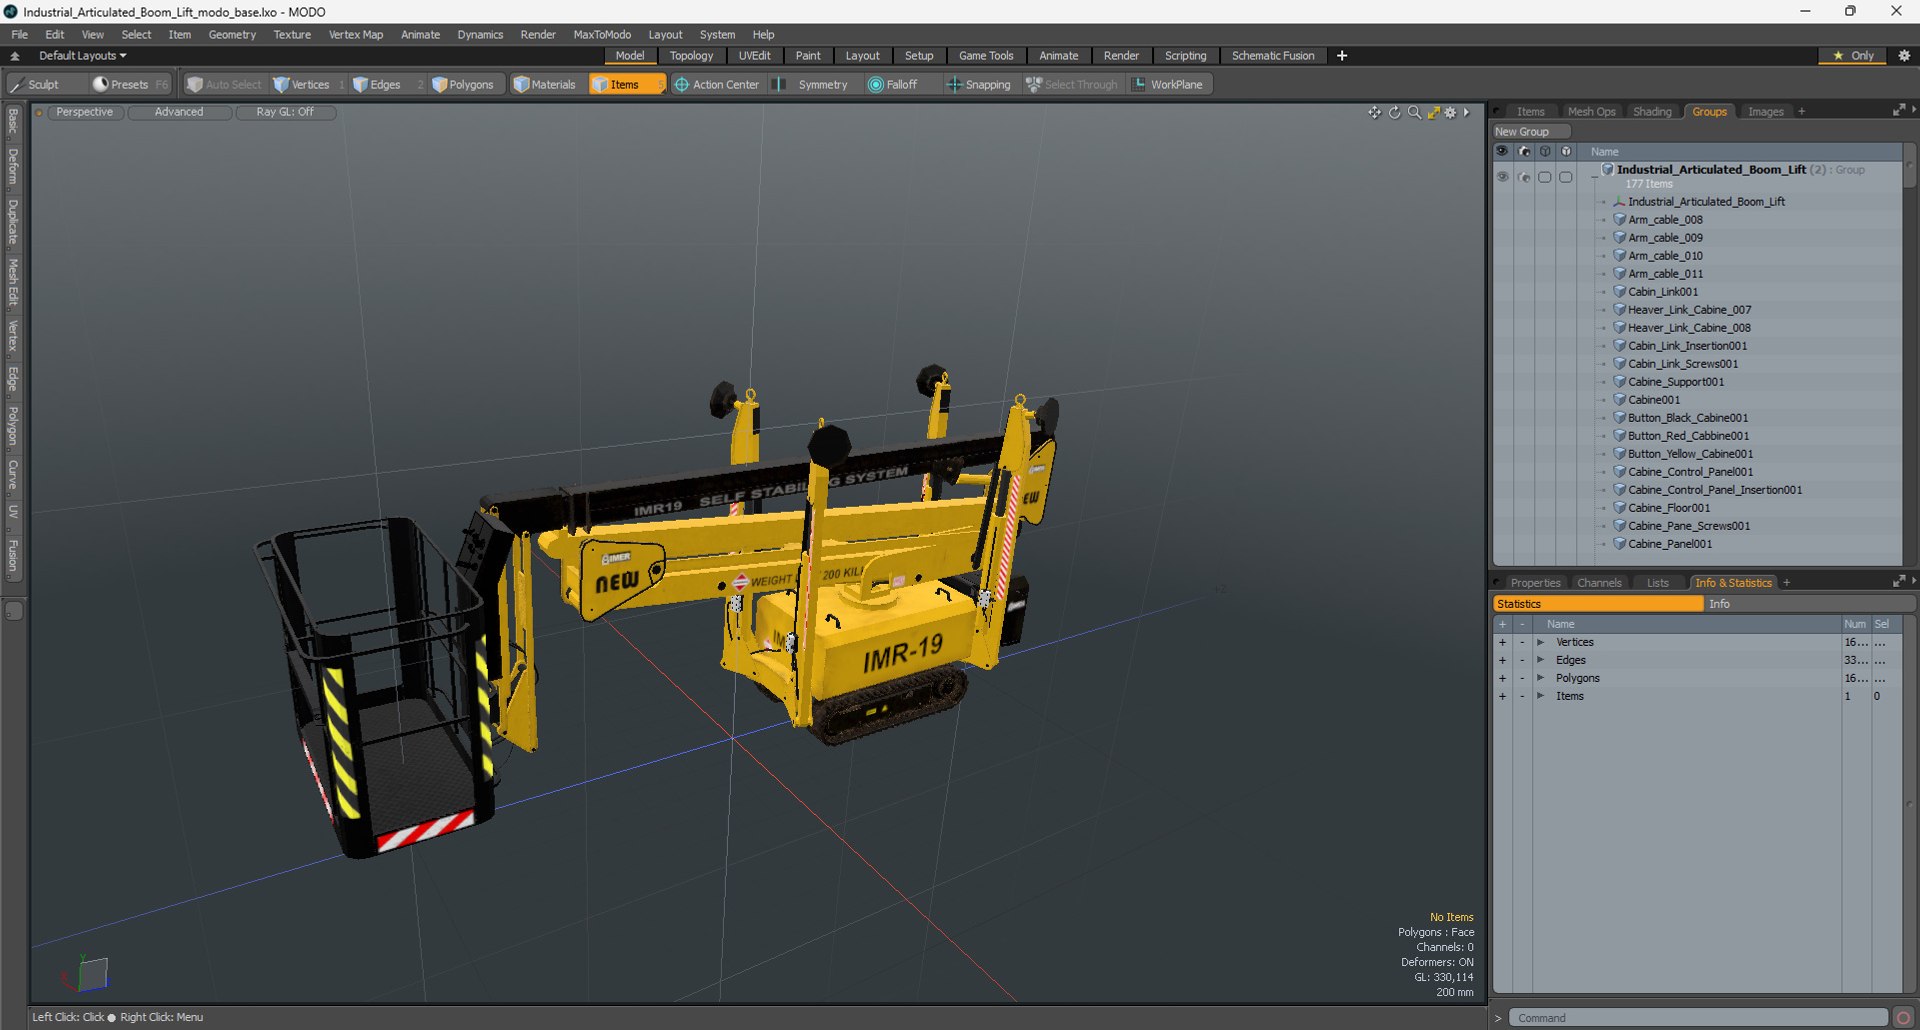Toggle Snapping
The width and height of the screenshot is (1920, 1030).
pos(978,85)
